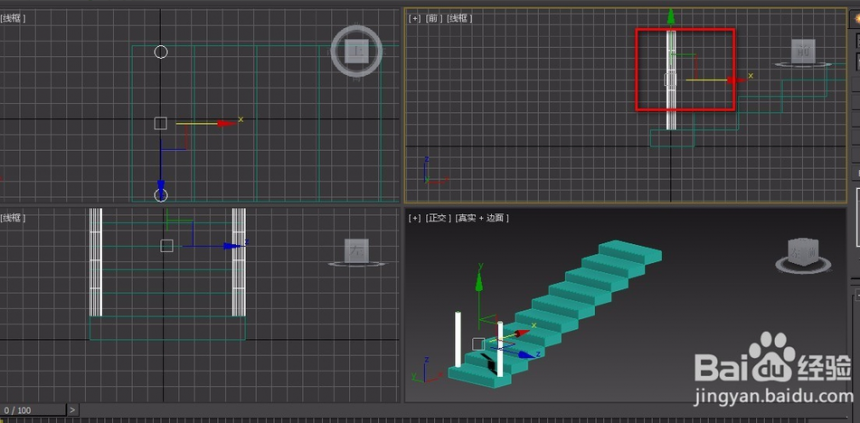Open the [线框] shading menu in front viewport
860x423 pixels.
[x=459, y=18]
